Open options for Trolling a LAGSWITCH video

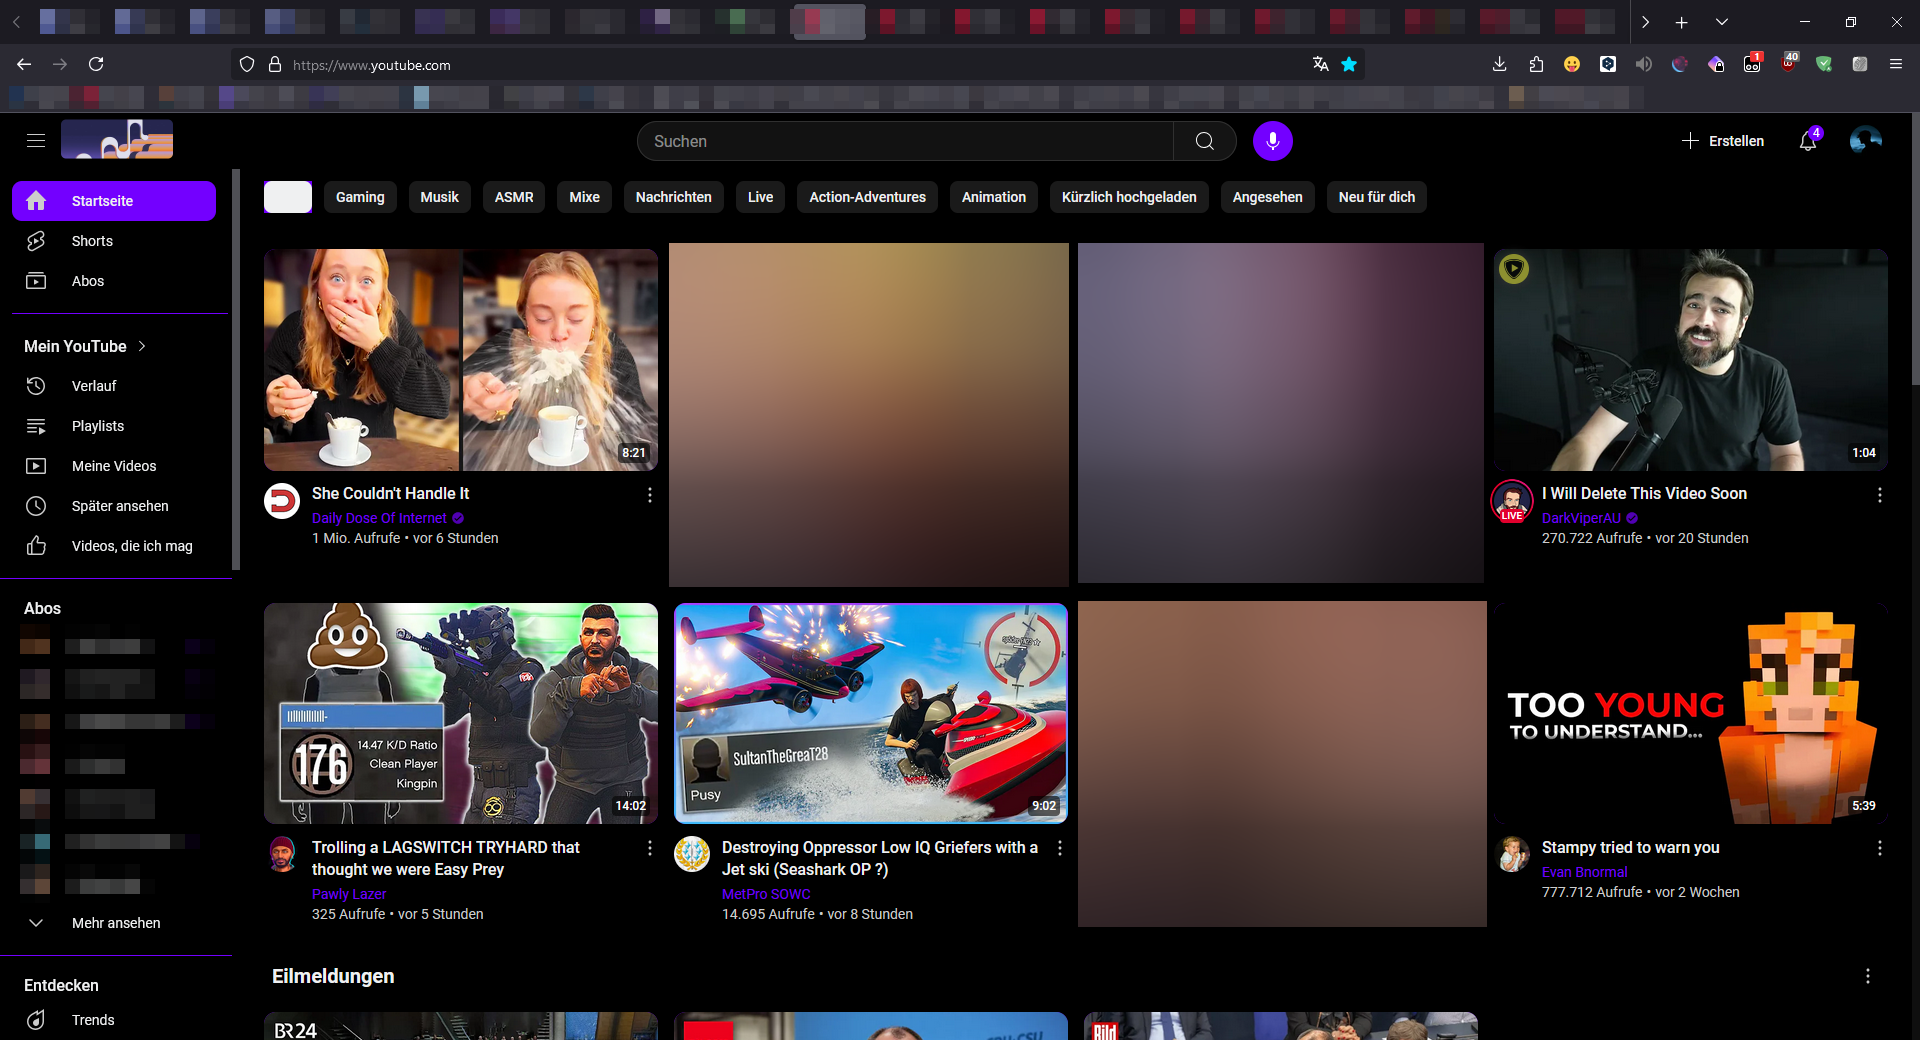tap(650, 848)
